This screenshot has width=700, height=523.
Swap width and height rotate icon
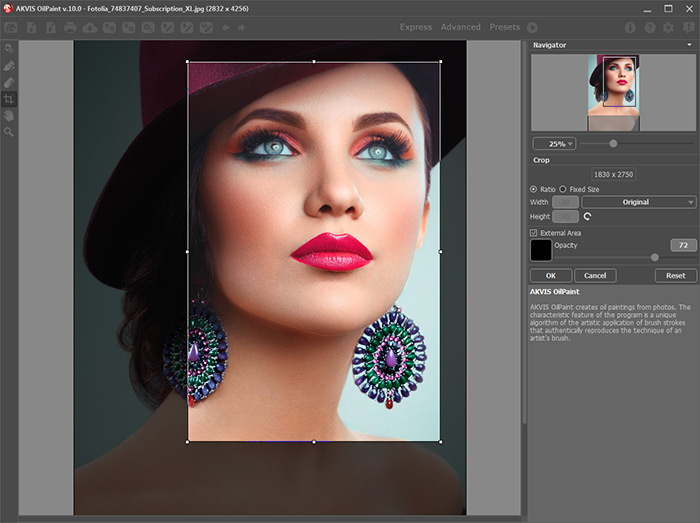coord(587,216)
